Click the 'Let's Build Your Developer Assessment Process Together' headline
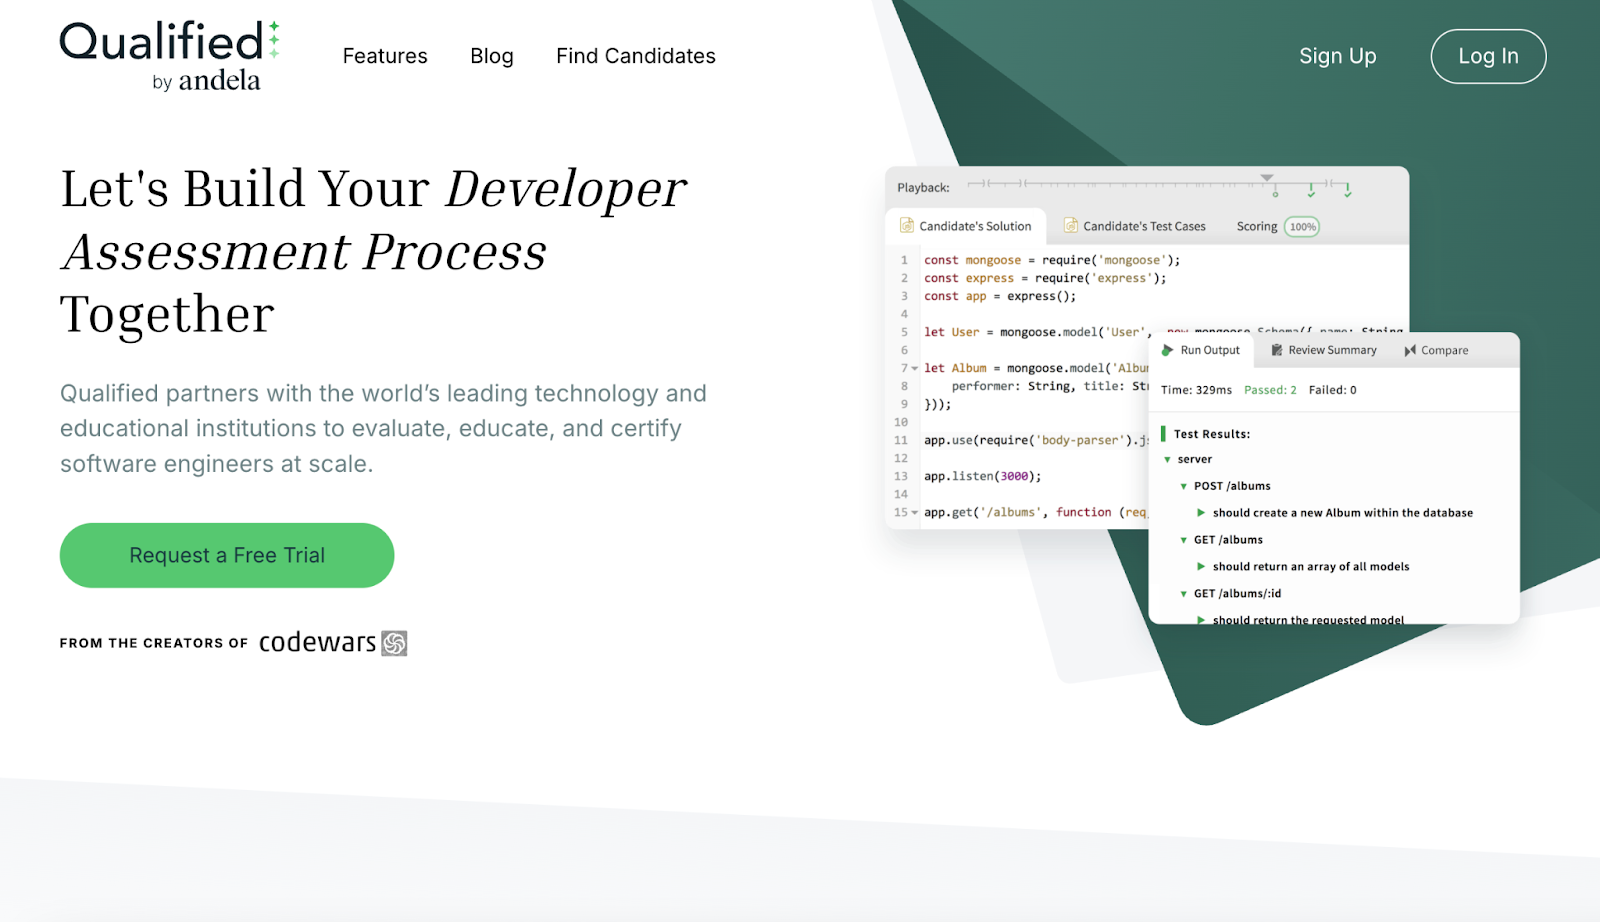1600x922 pixels. click(373, 251)
